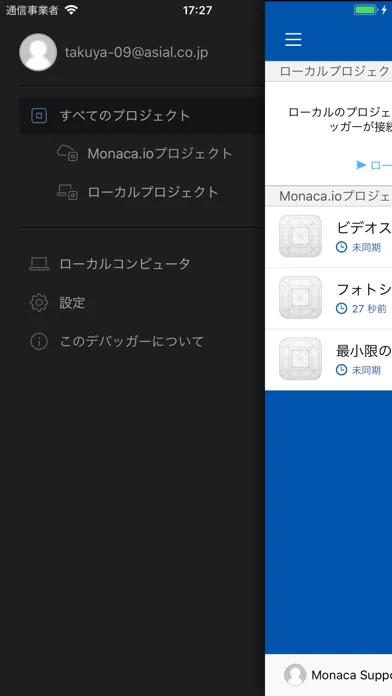Viewport: 392px width, 696px height.
Task: Select すべてのプロジェクト menu item
Action: 142,116
